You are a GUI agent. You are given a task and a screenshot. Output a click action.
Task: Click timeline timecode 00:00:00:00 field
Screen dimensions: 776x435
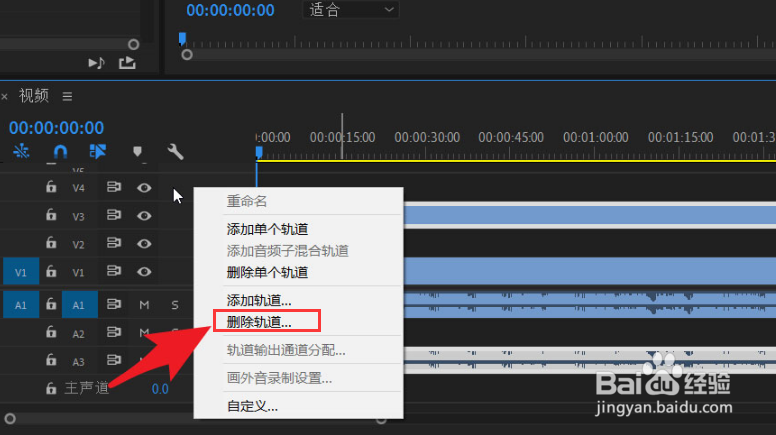tap(56, 128)
